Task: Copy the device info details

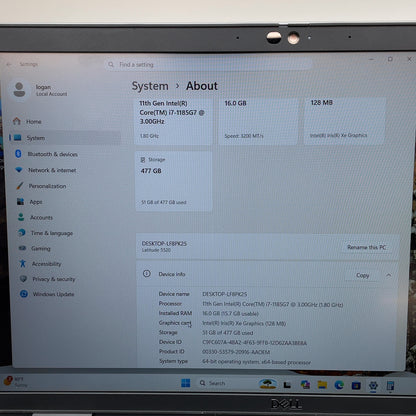Action: point(363,275)
